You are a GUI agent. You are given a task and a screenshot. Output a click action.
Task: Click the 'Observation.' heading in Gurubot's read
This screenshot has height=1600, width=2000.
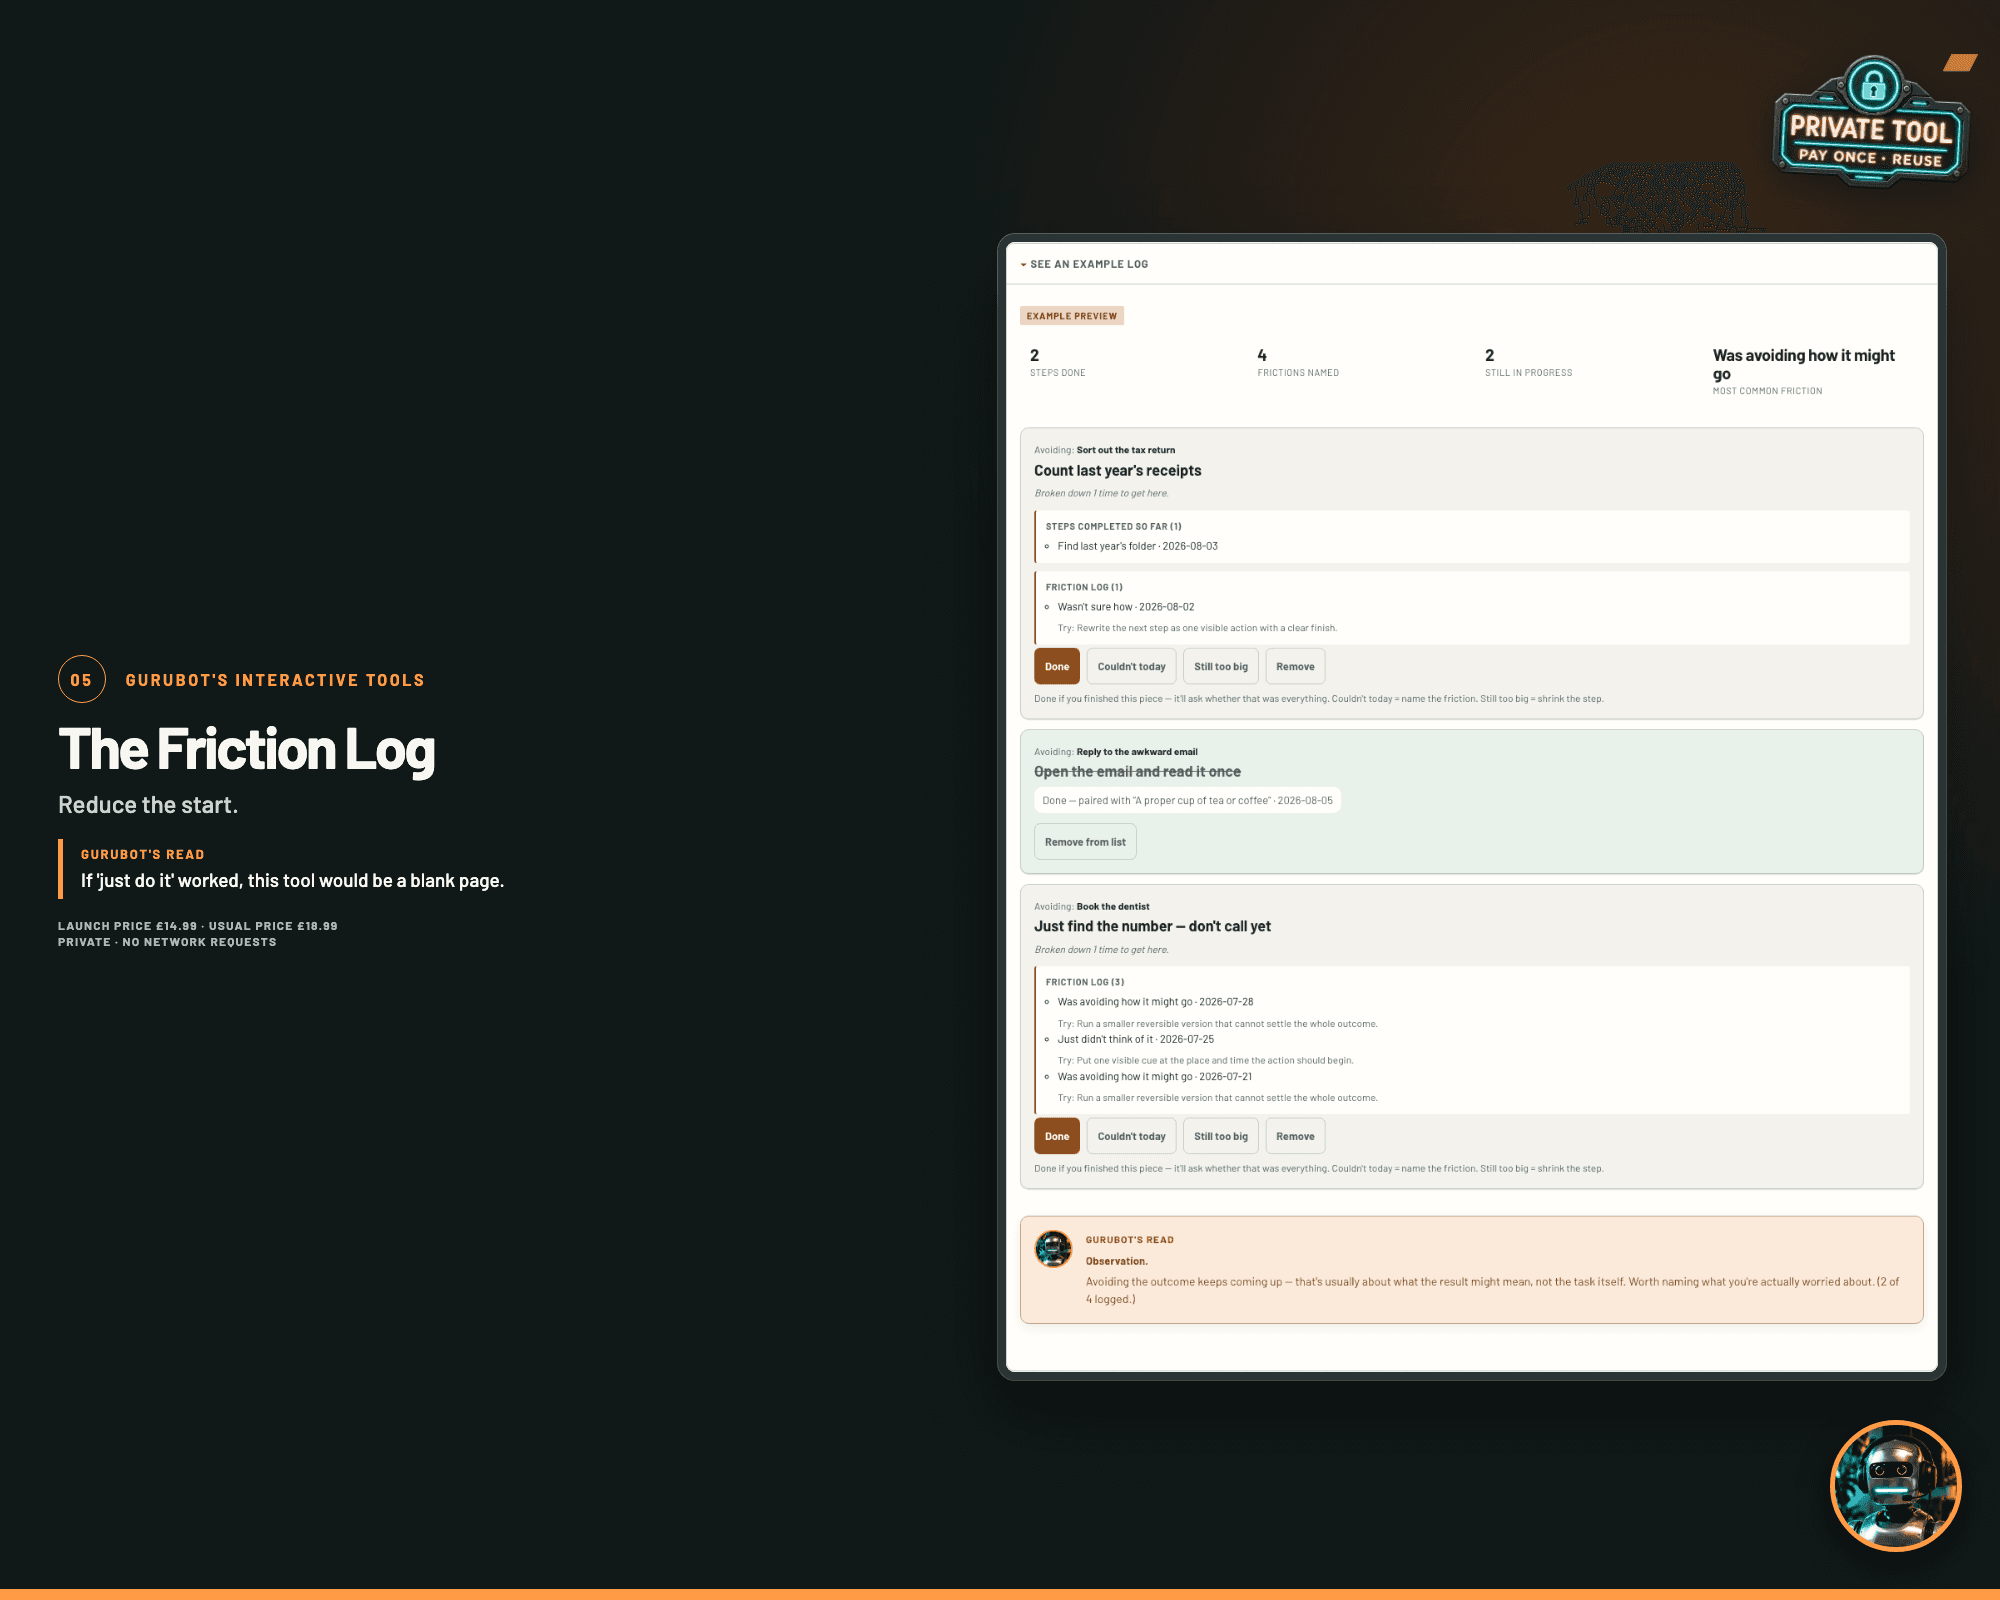point(1117,1261)
